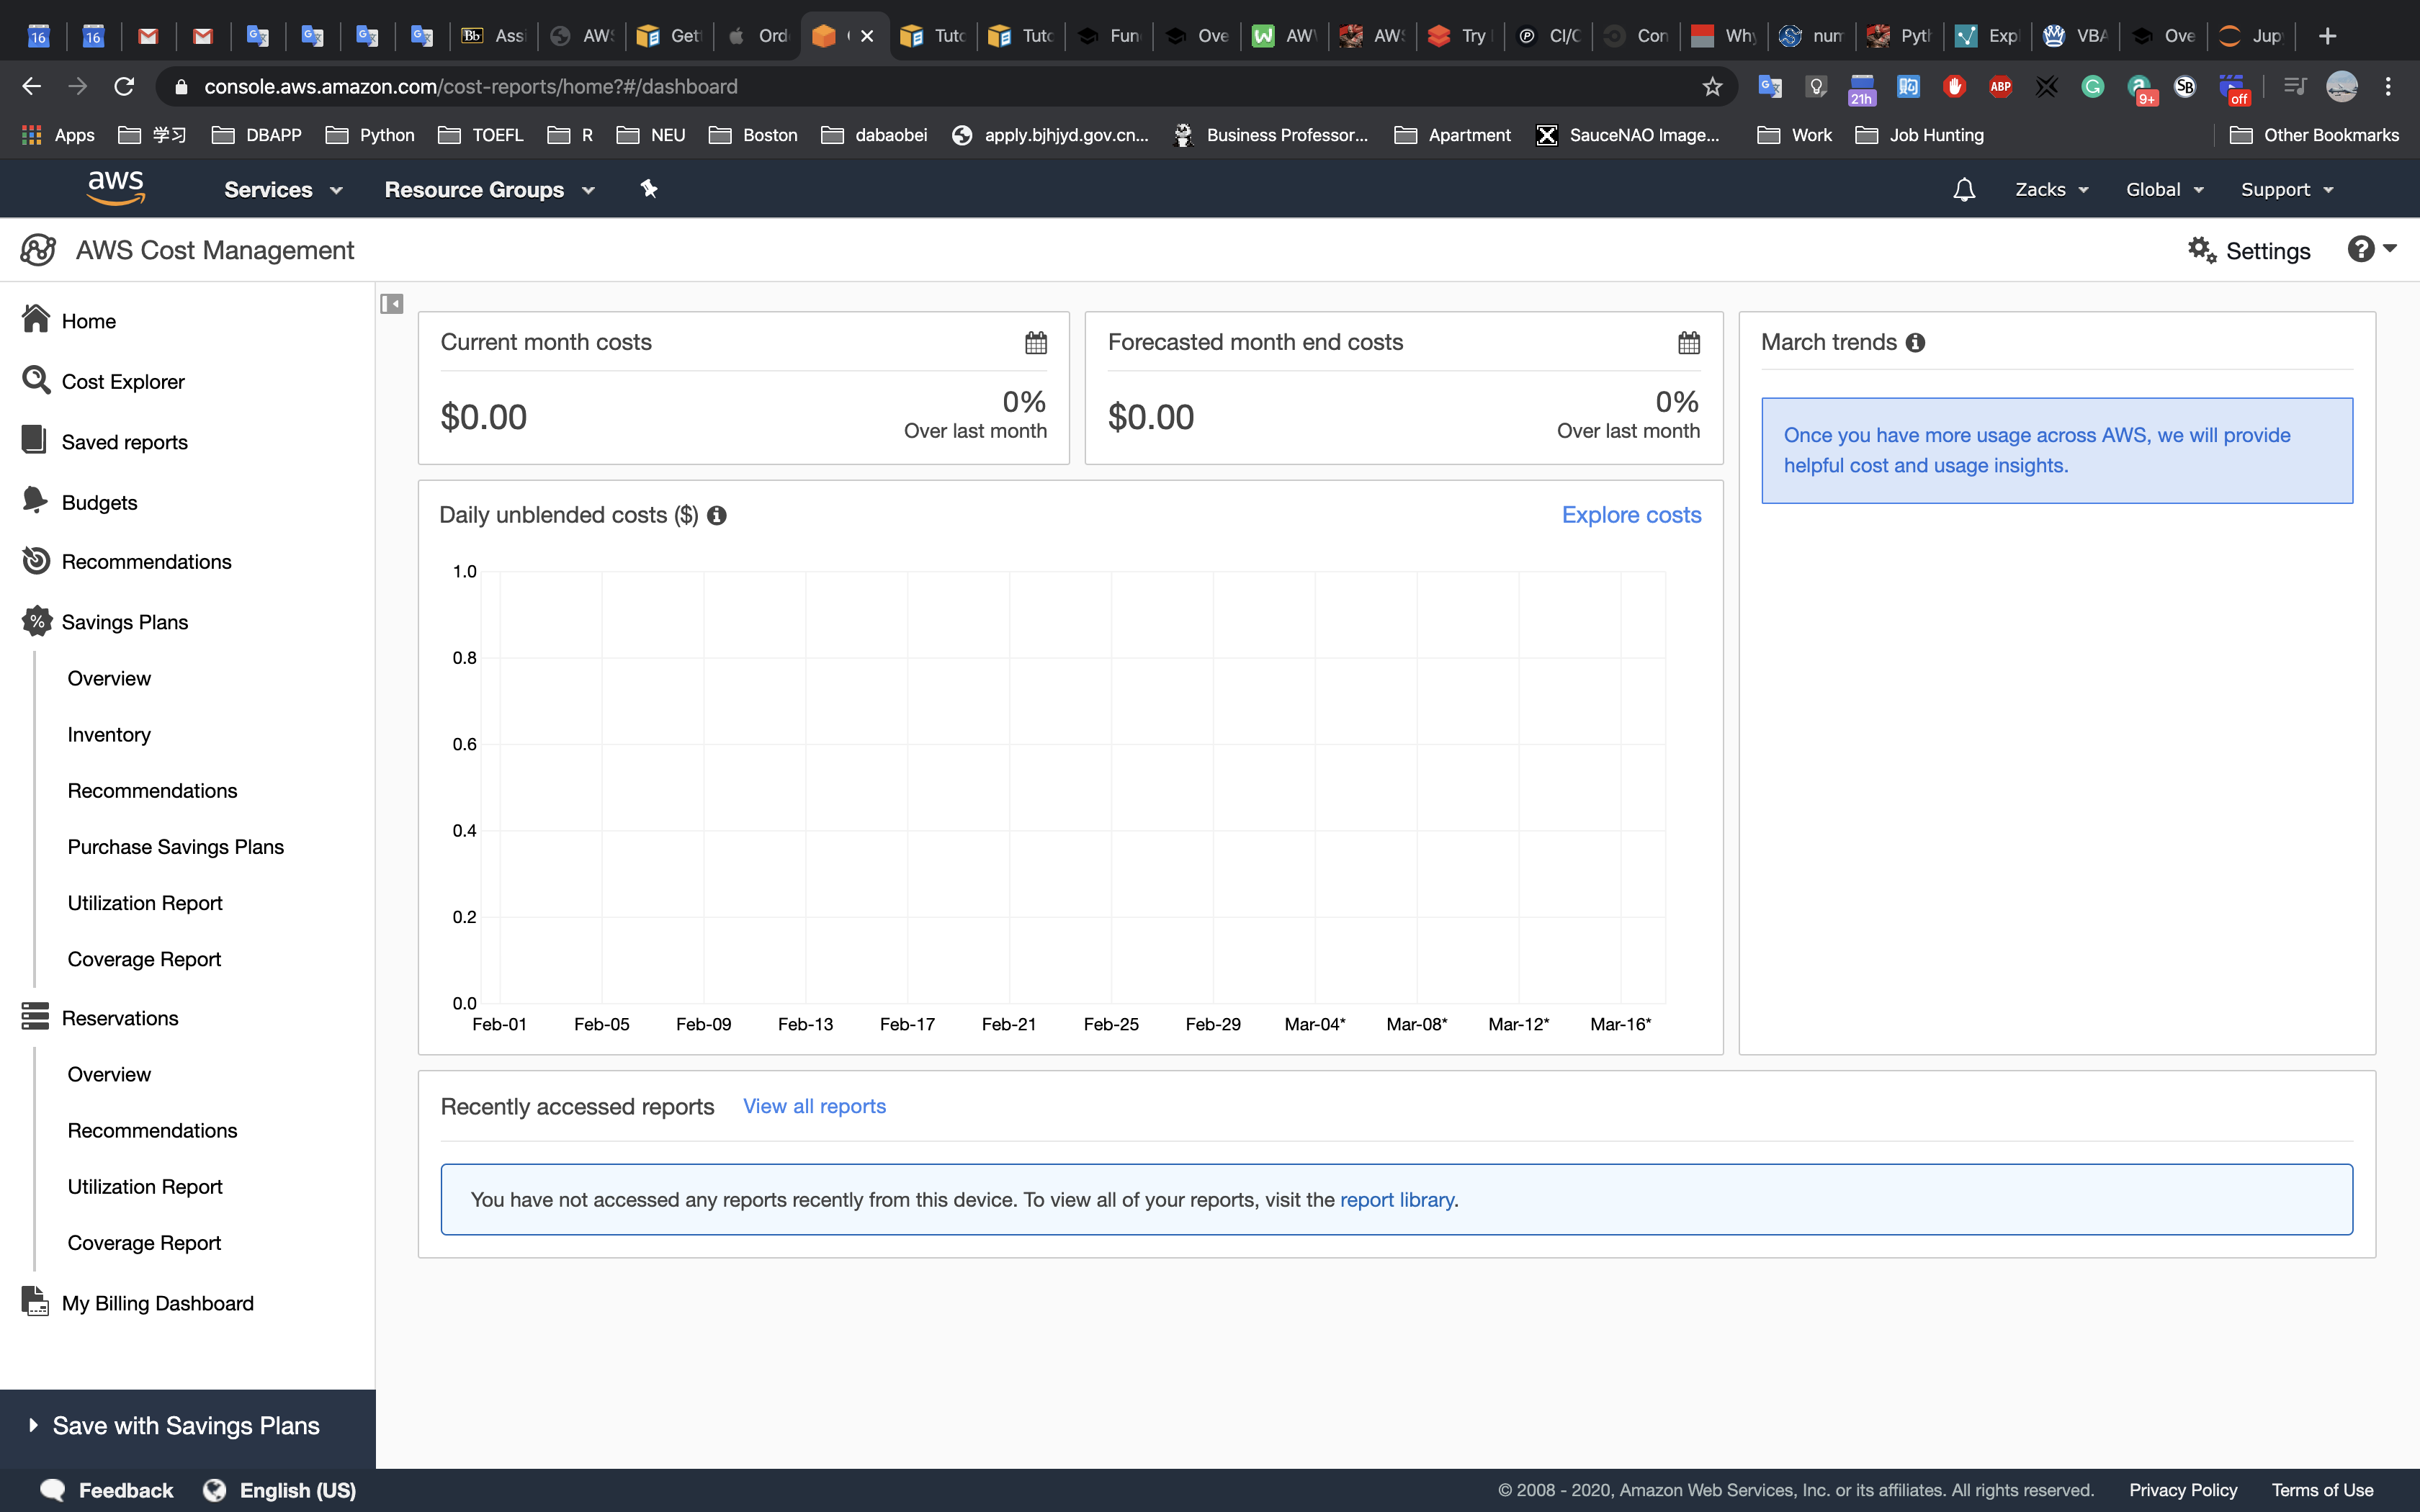The height and width of the screenshot is (1512, 2420).
Task: Expand the Save with Savings Plans panel
Action: point(186,1425)
